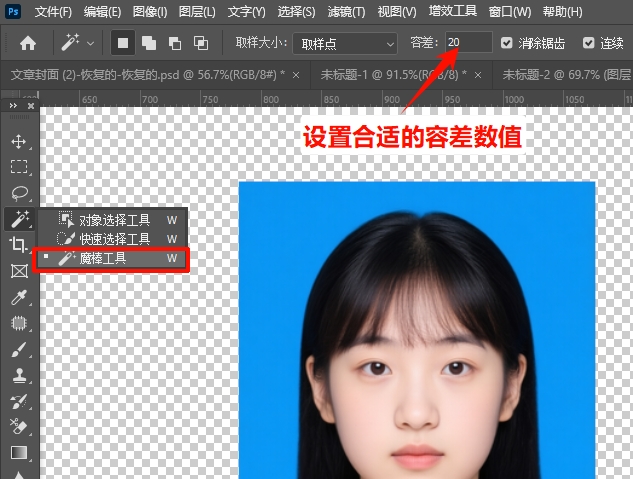Open the 文件(F) menu
633x479 pixels.
point(53,12)
